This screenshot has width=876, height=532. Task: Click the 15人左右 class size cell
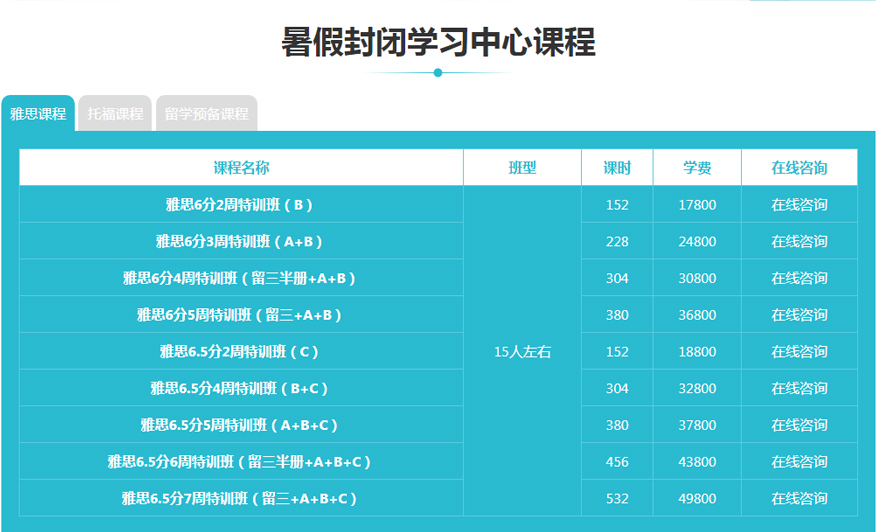pos(522,352)
